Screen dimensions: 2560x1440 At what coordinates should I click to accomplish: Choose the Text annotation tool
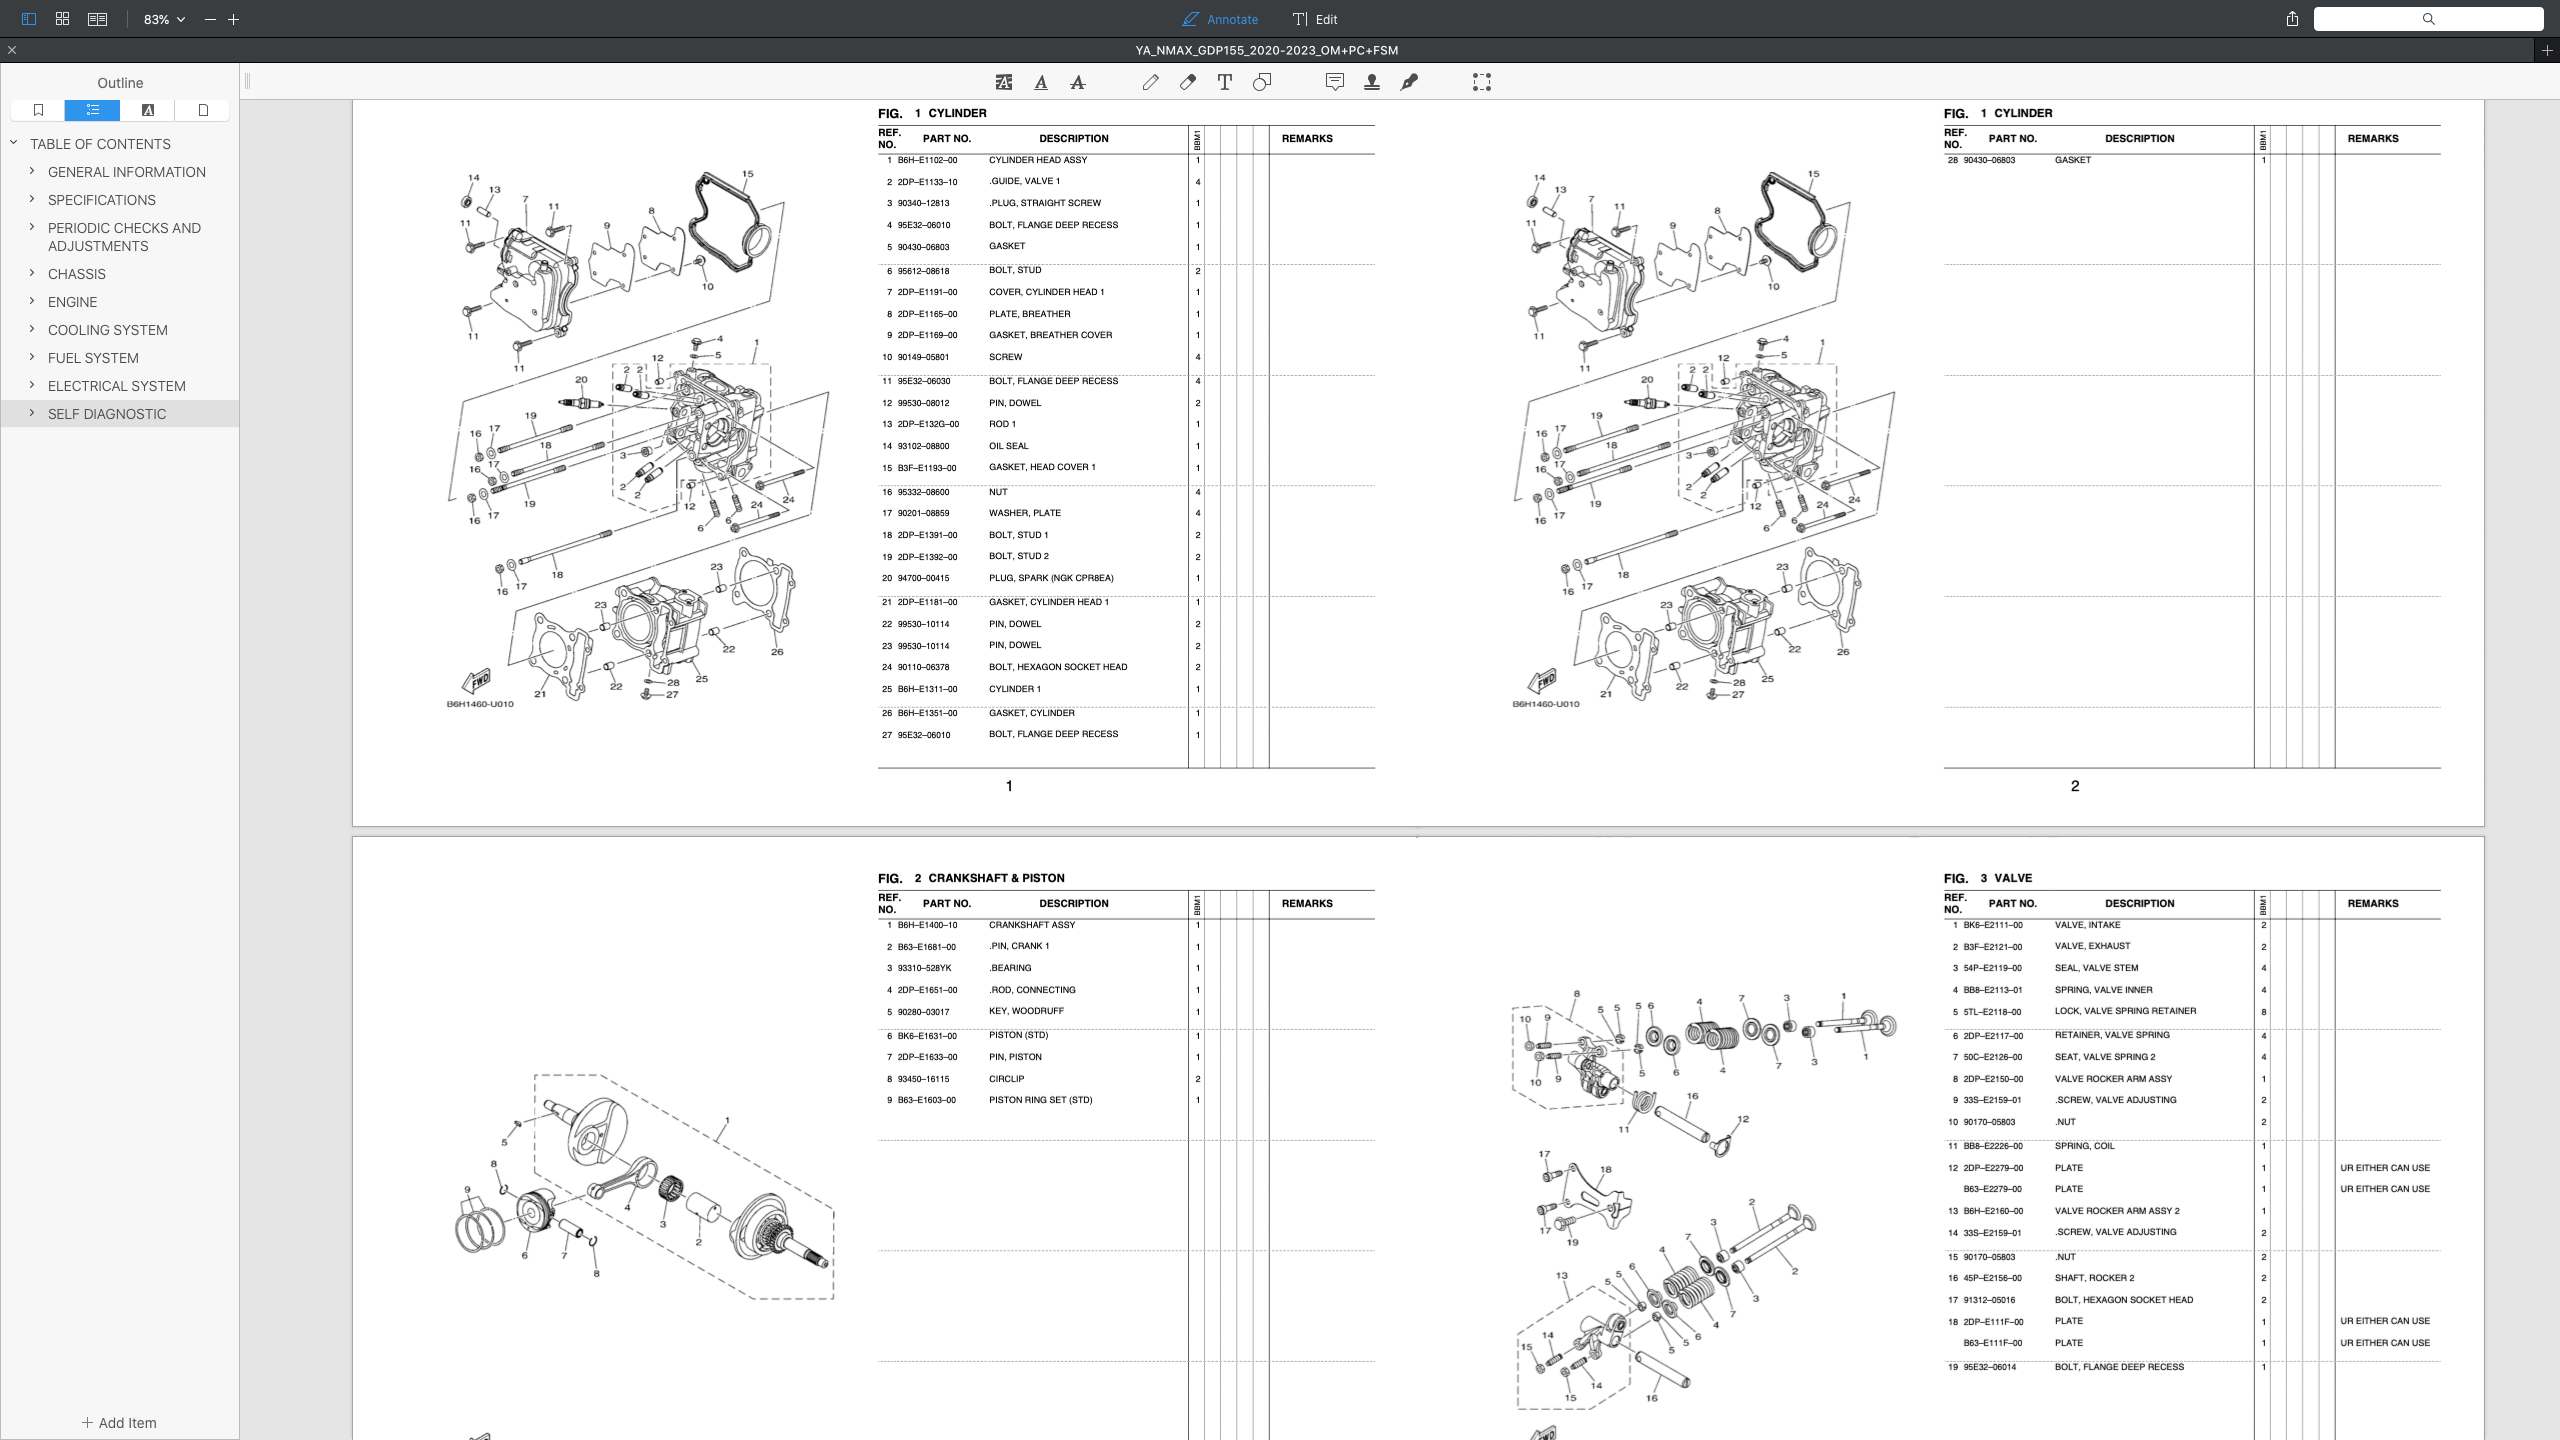pyautogui.click(x=1224, y=82)
